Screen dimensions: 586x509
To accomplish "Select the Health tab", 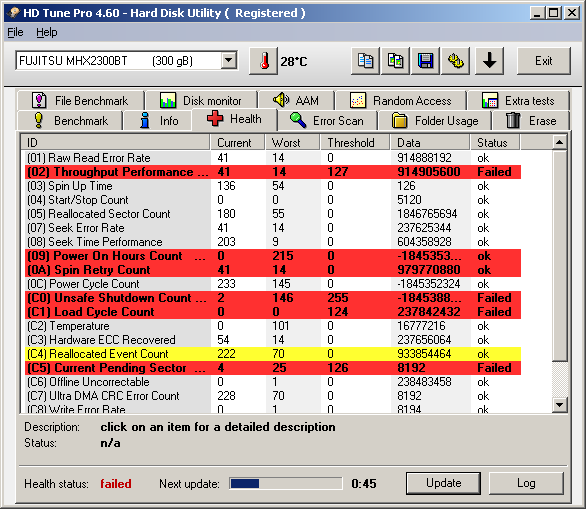I will coord(234,119).
